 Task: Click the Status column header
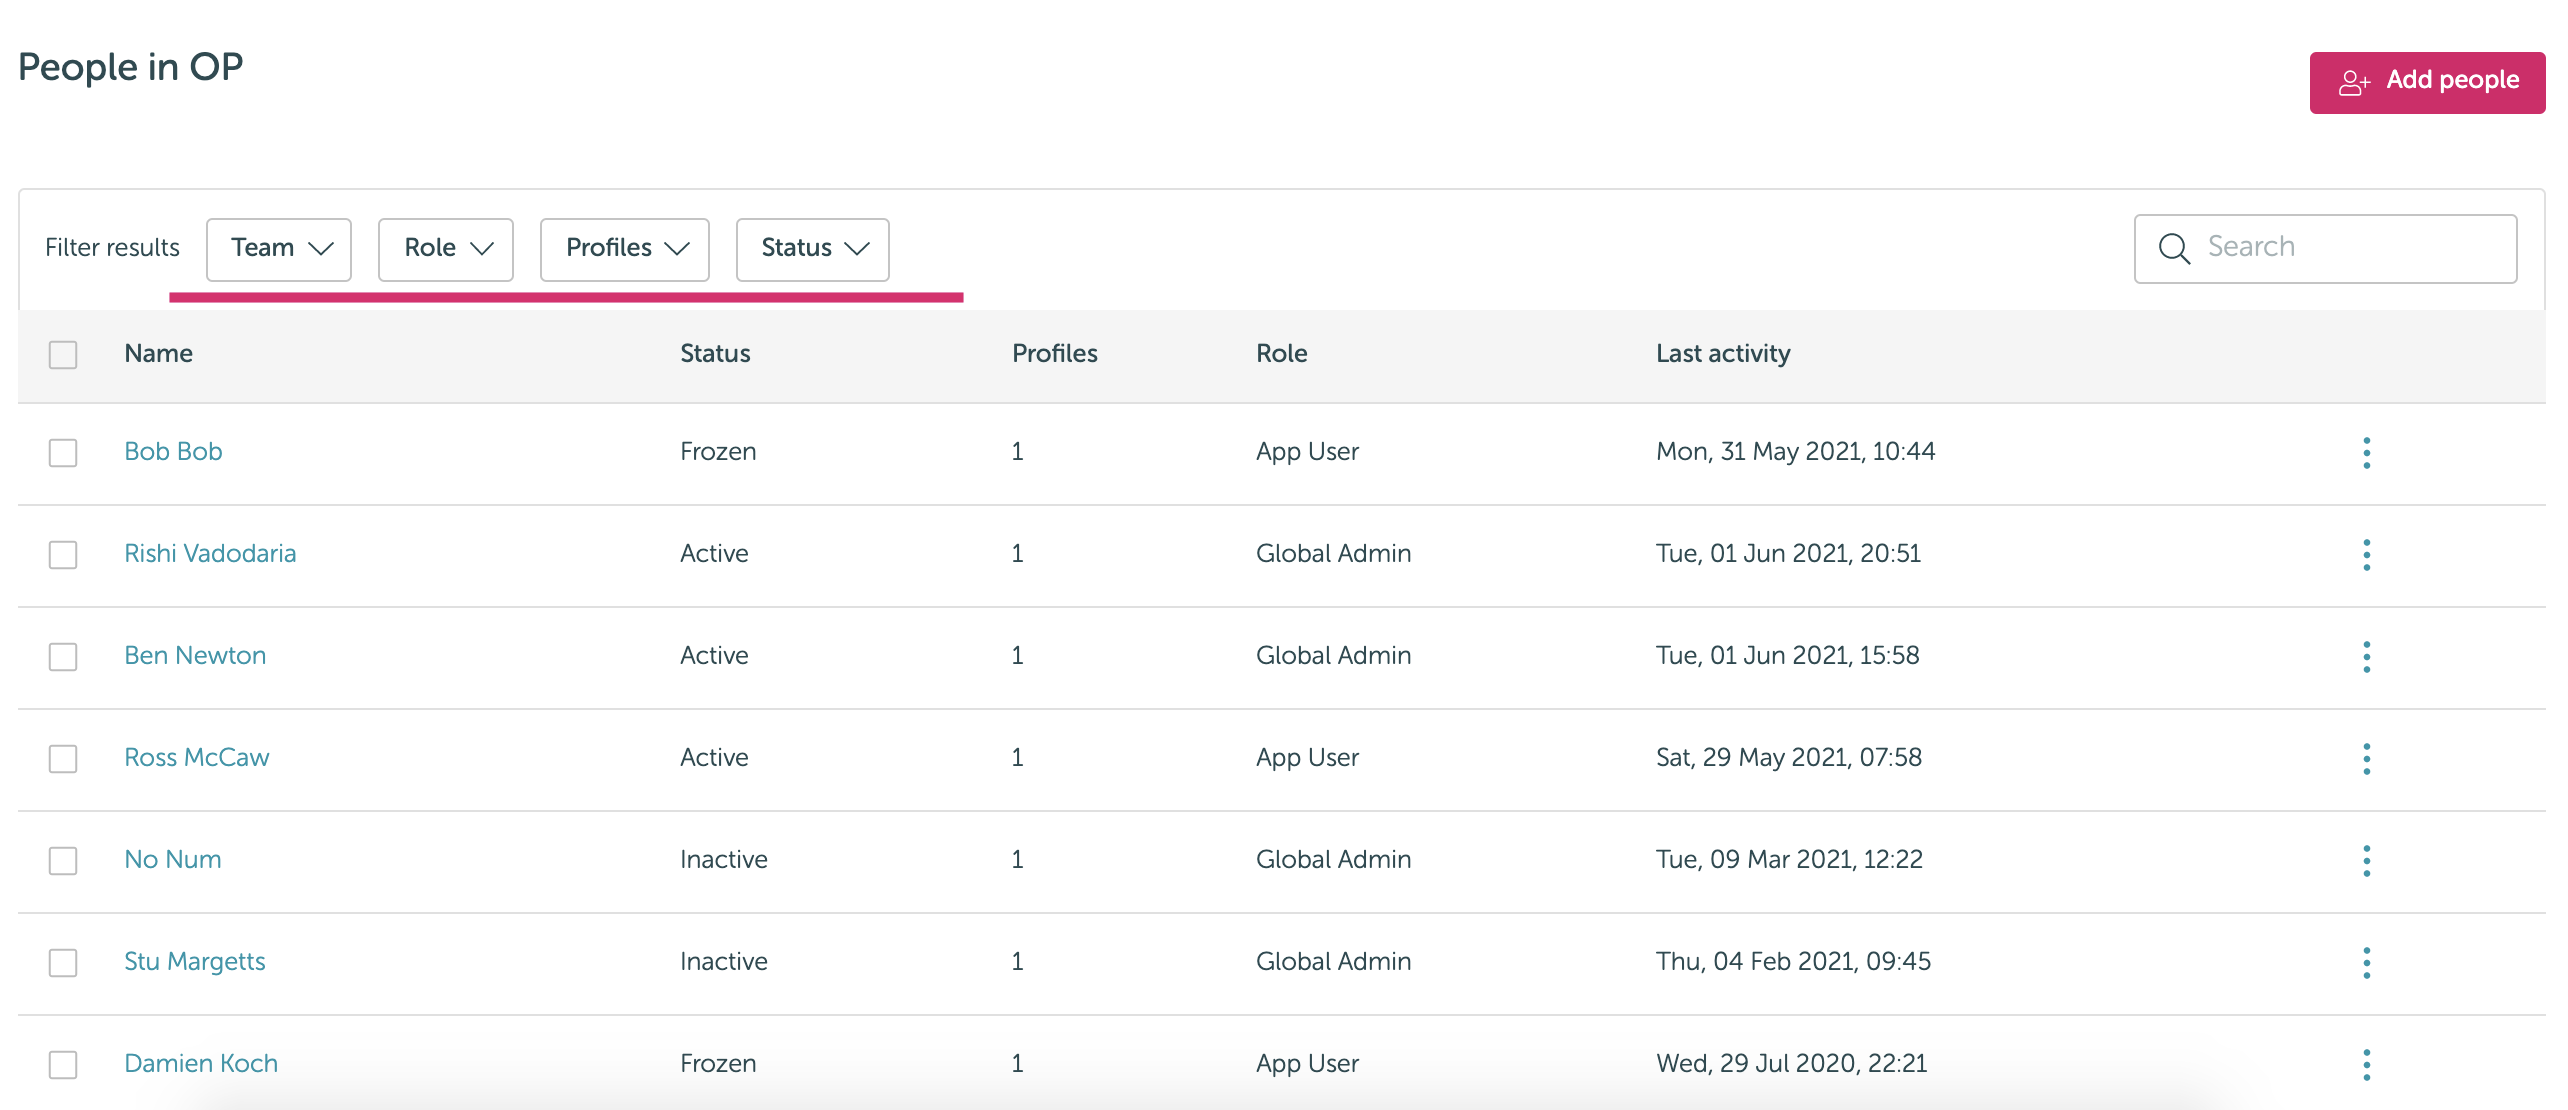click(x=715, y=354)
